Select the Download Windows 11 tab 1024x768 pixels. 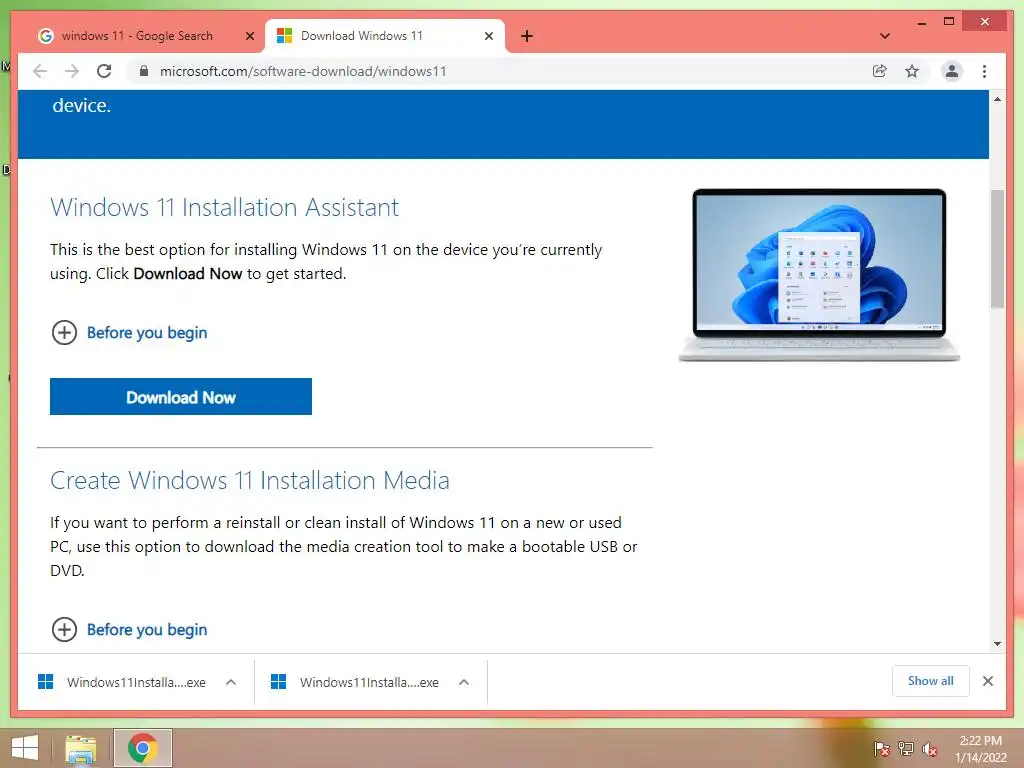384,36
